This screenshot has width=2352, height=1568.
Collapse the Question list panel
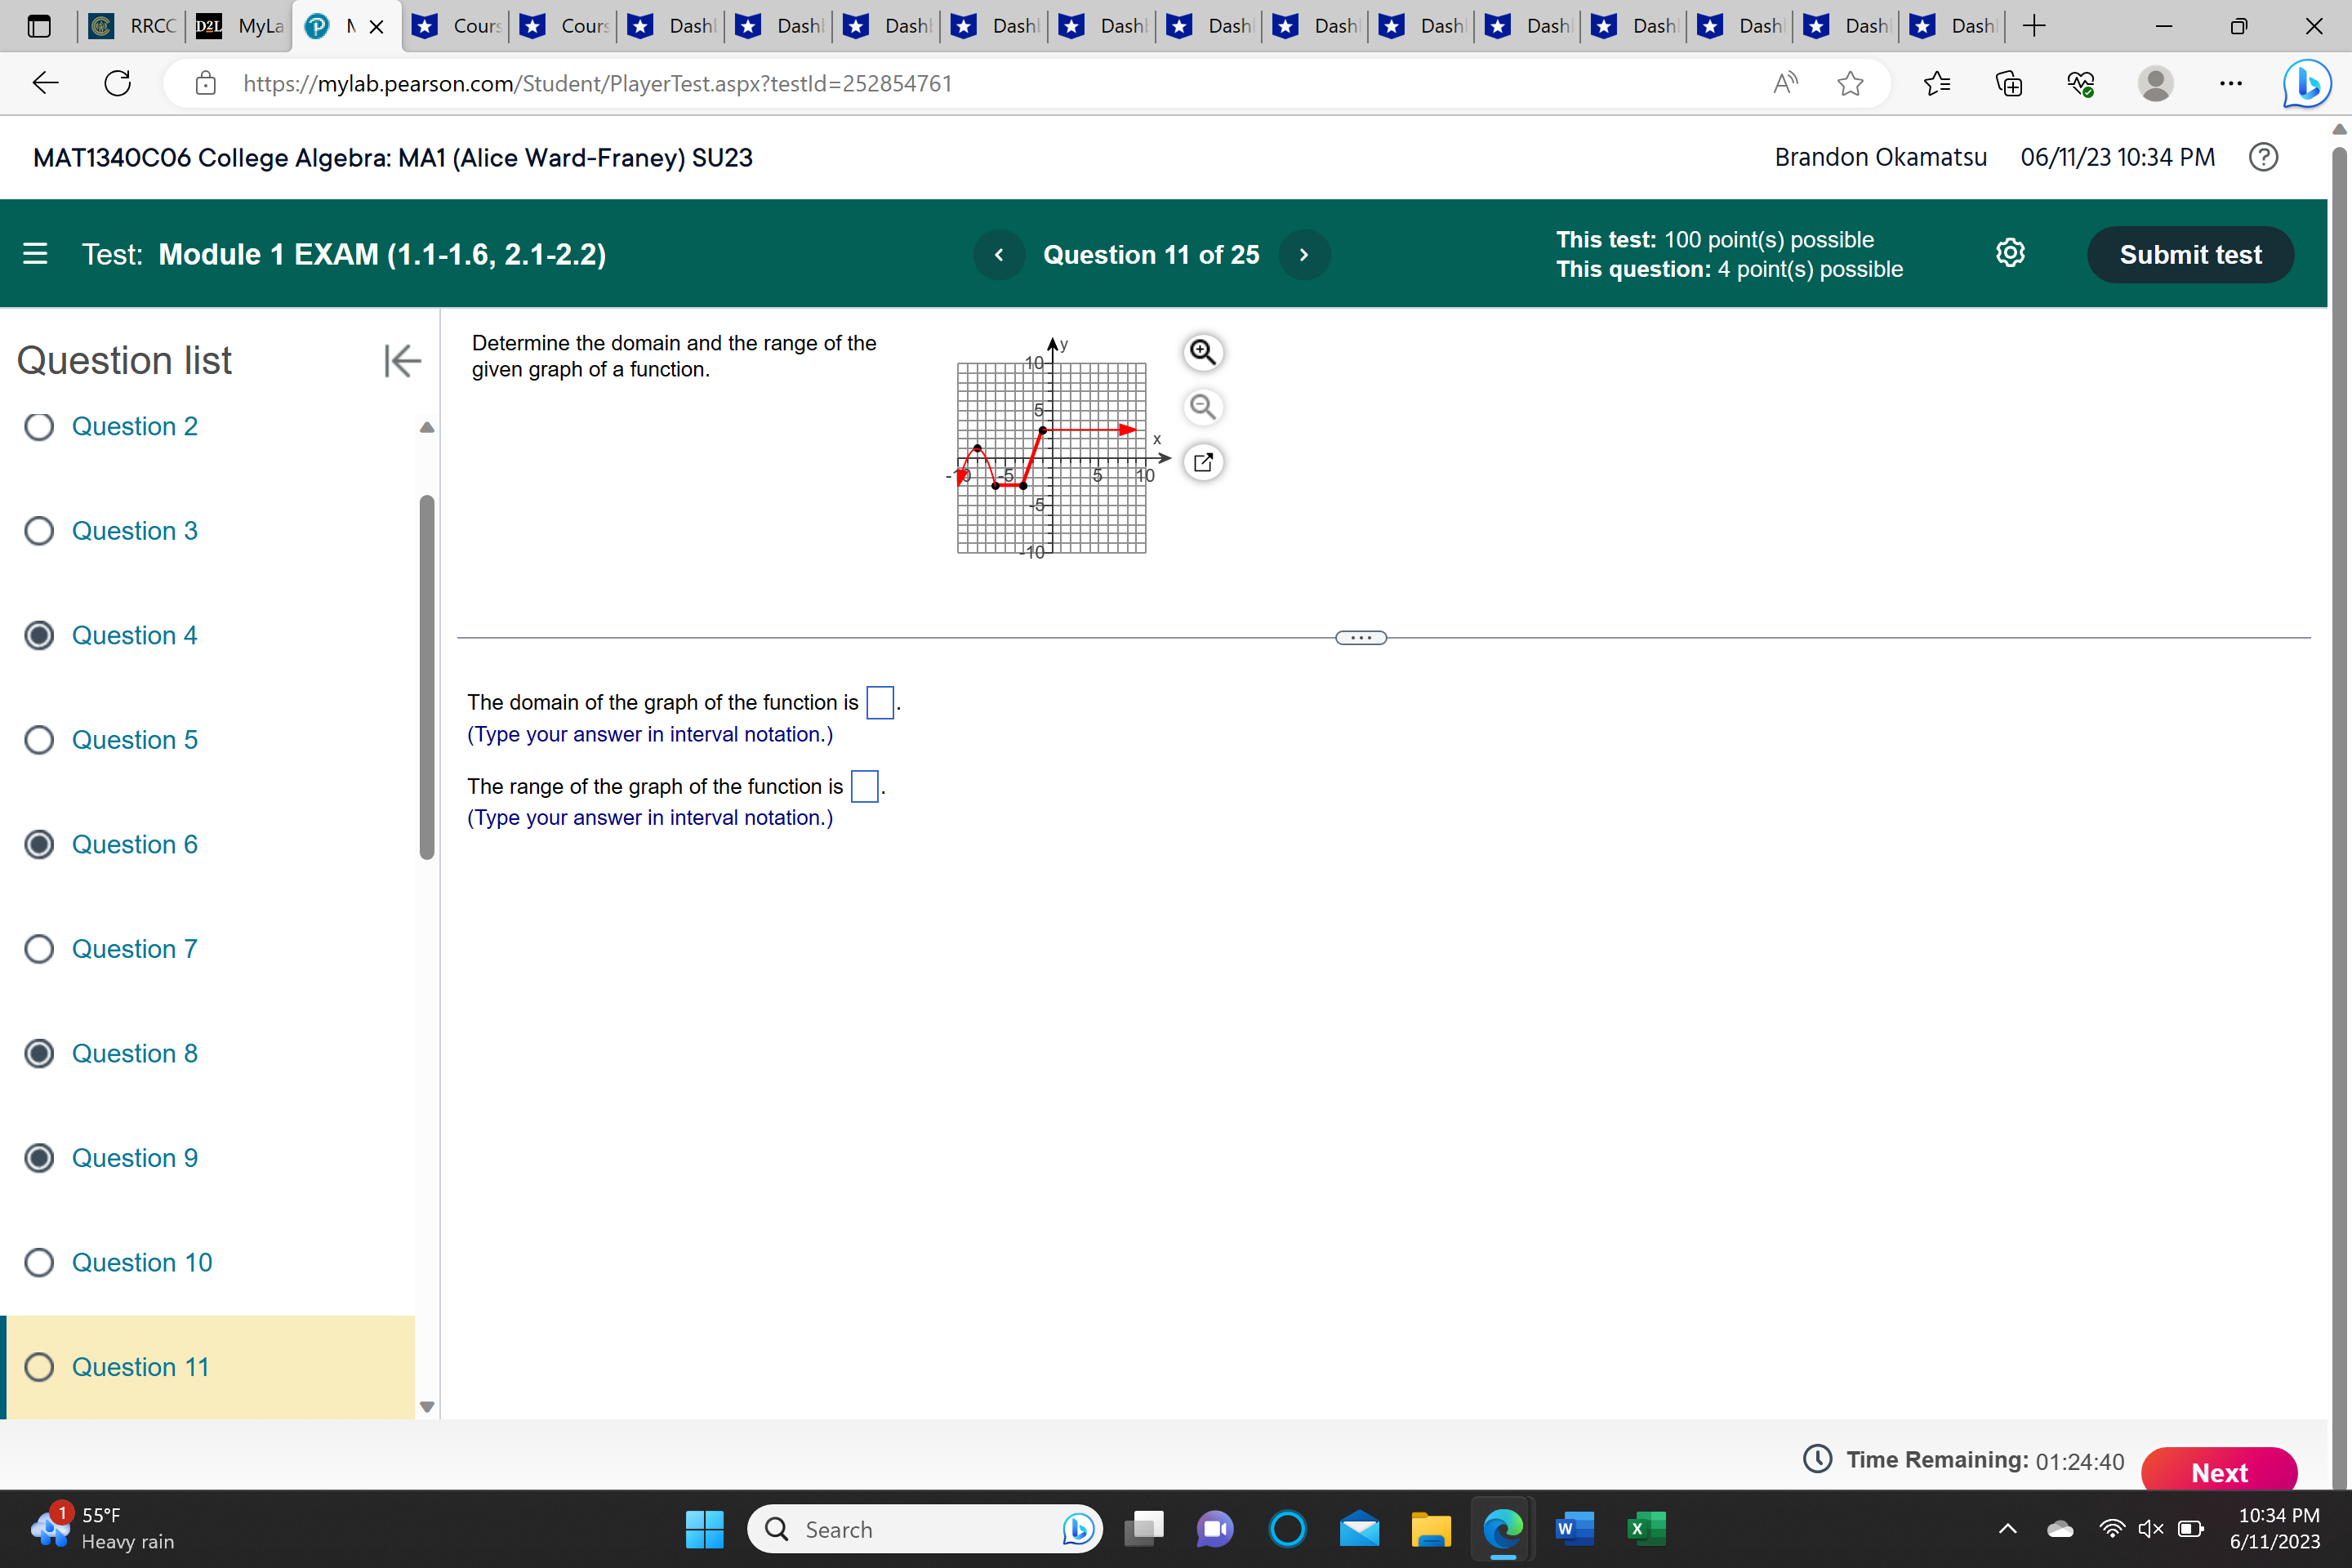tap(401, 360)
